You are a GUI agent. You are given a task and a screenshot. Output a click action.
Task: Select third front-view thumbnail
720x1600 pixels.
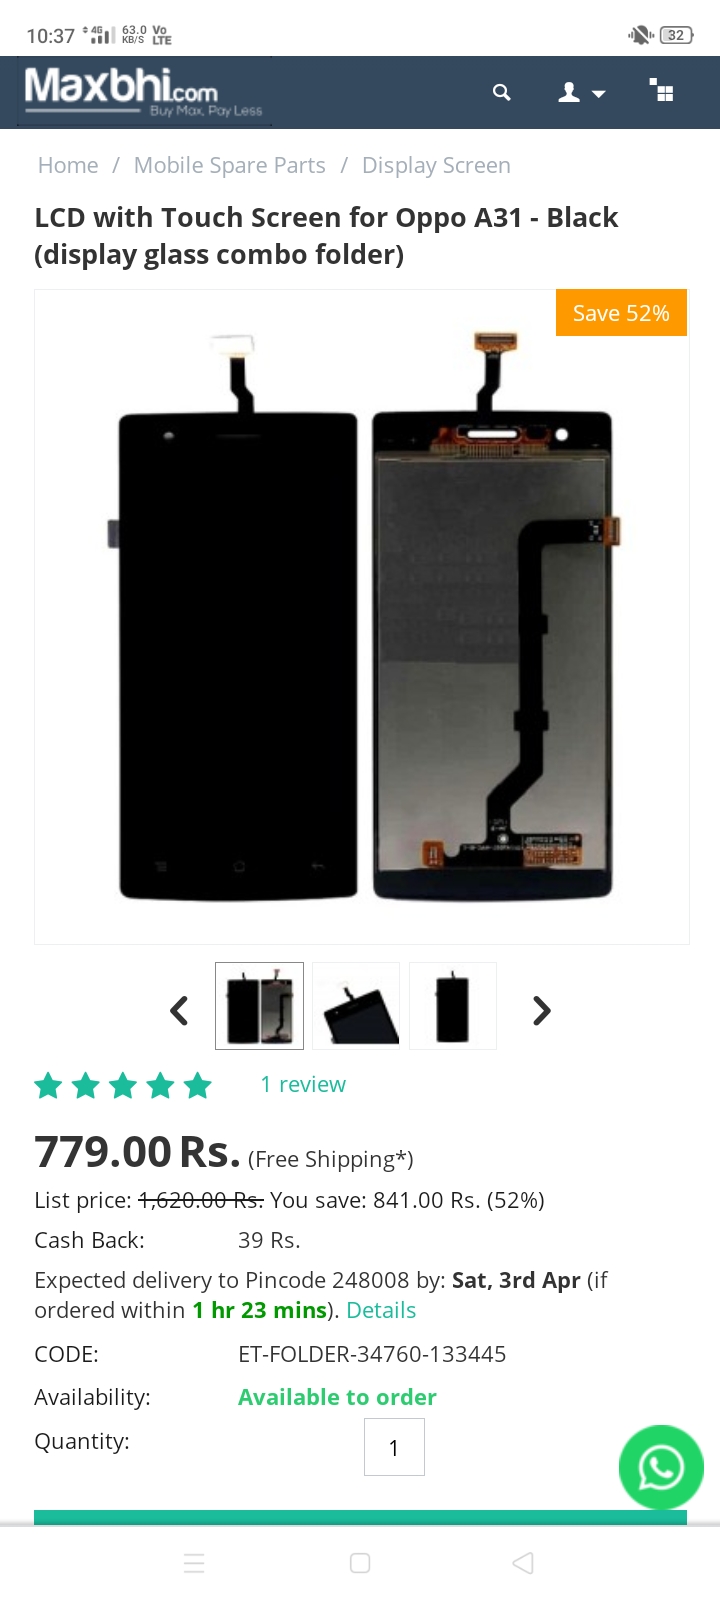[x=453, y=1006]
